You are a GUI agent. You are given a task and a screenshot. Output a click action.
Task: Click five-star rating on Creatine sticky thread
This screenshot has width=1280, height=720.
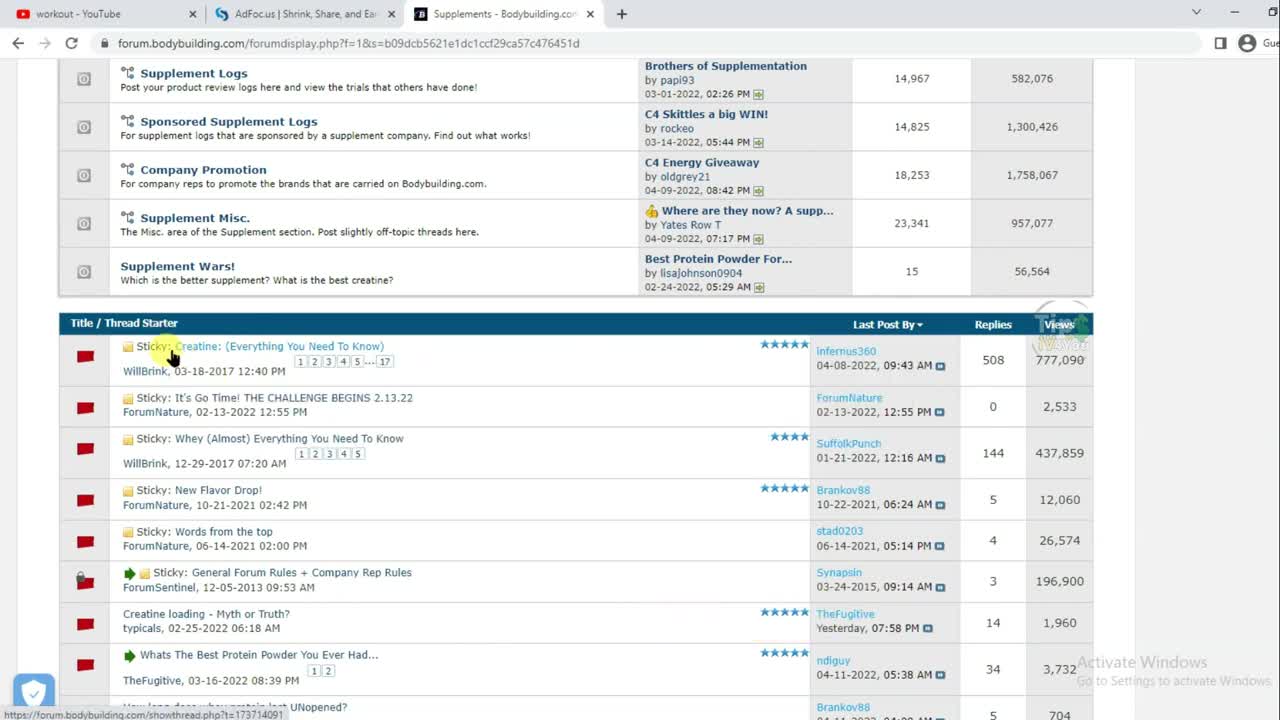tap(784, 344)
